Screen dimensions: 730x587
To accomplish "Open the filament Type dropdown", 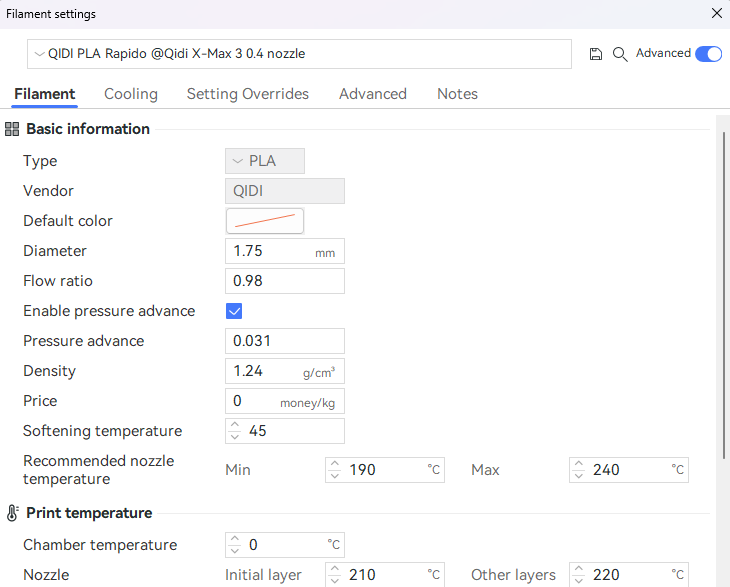I will pos(264,161).
